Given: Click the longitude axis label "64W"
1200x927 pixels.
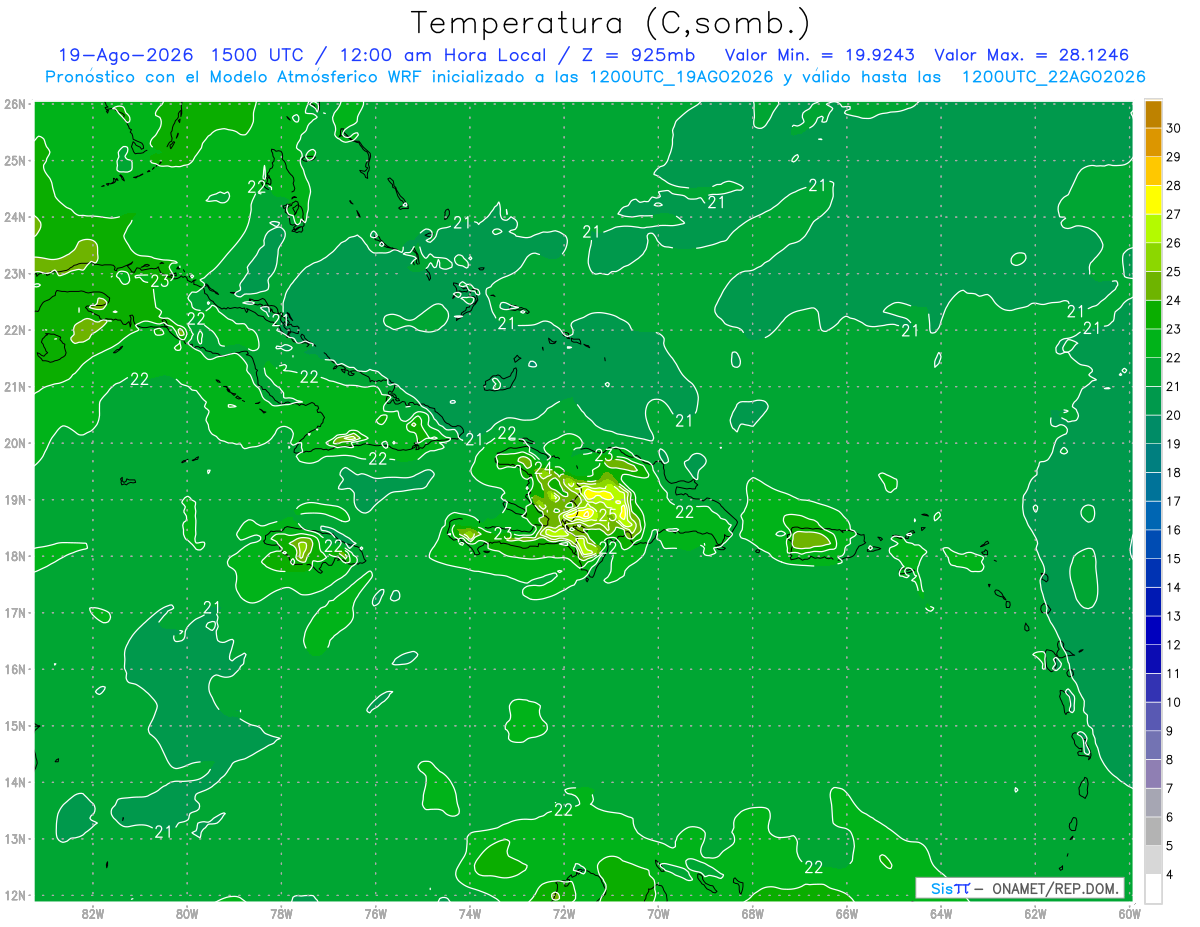Looking at the screenshot, I should [x=940, y=914].
